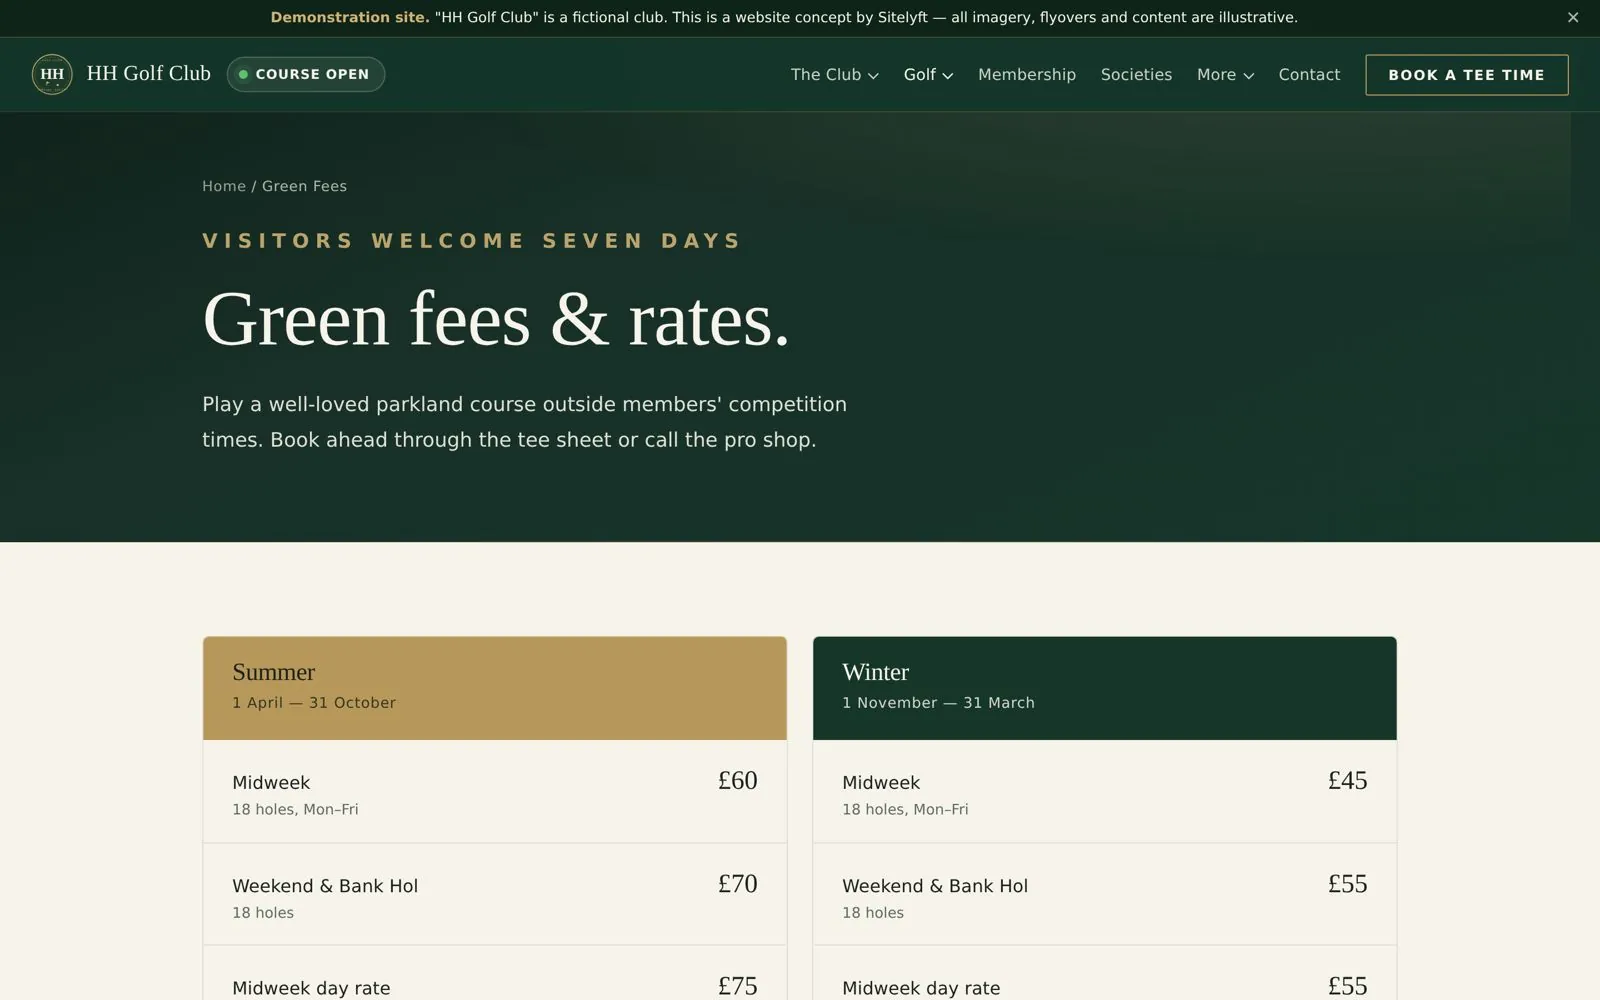Click the HH circular club logo

[52, 74]
